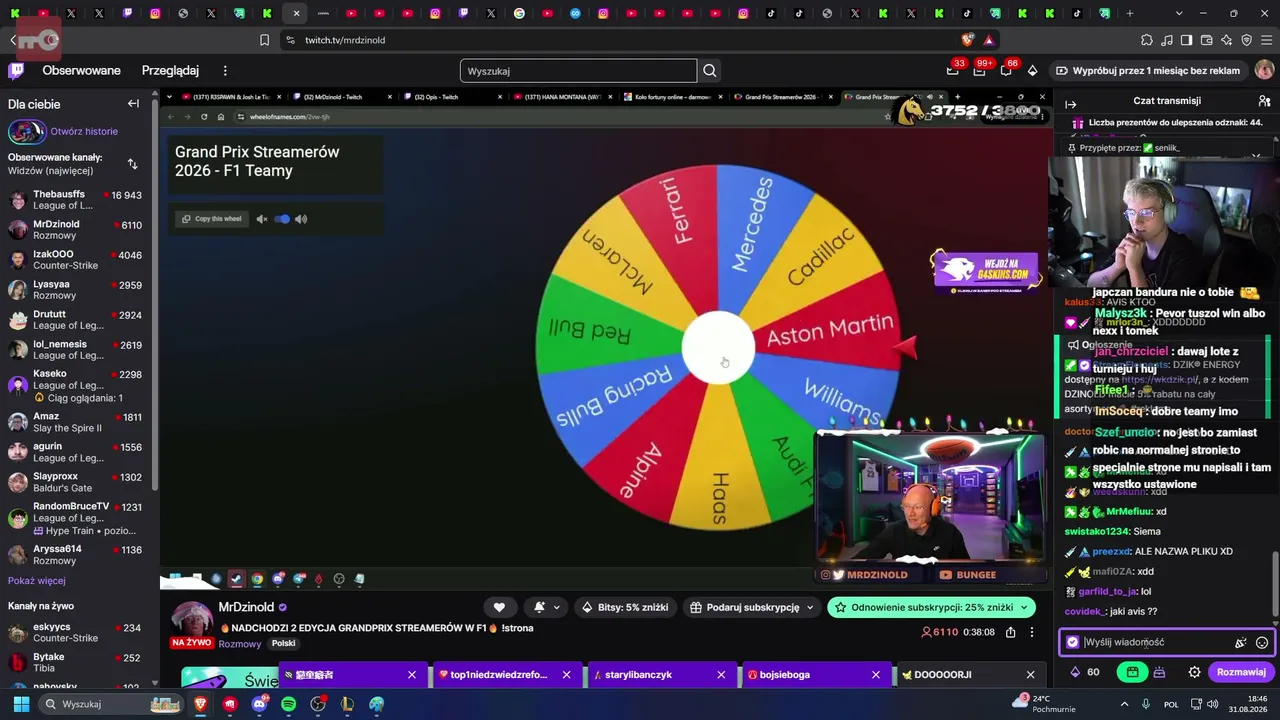
Task: Open the stream more options menu
Action: point(1032,632)
